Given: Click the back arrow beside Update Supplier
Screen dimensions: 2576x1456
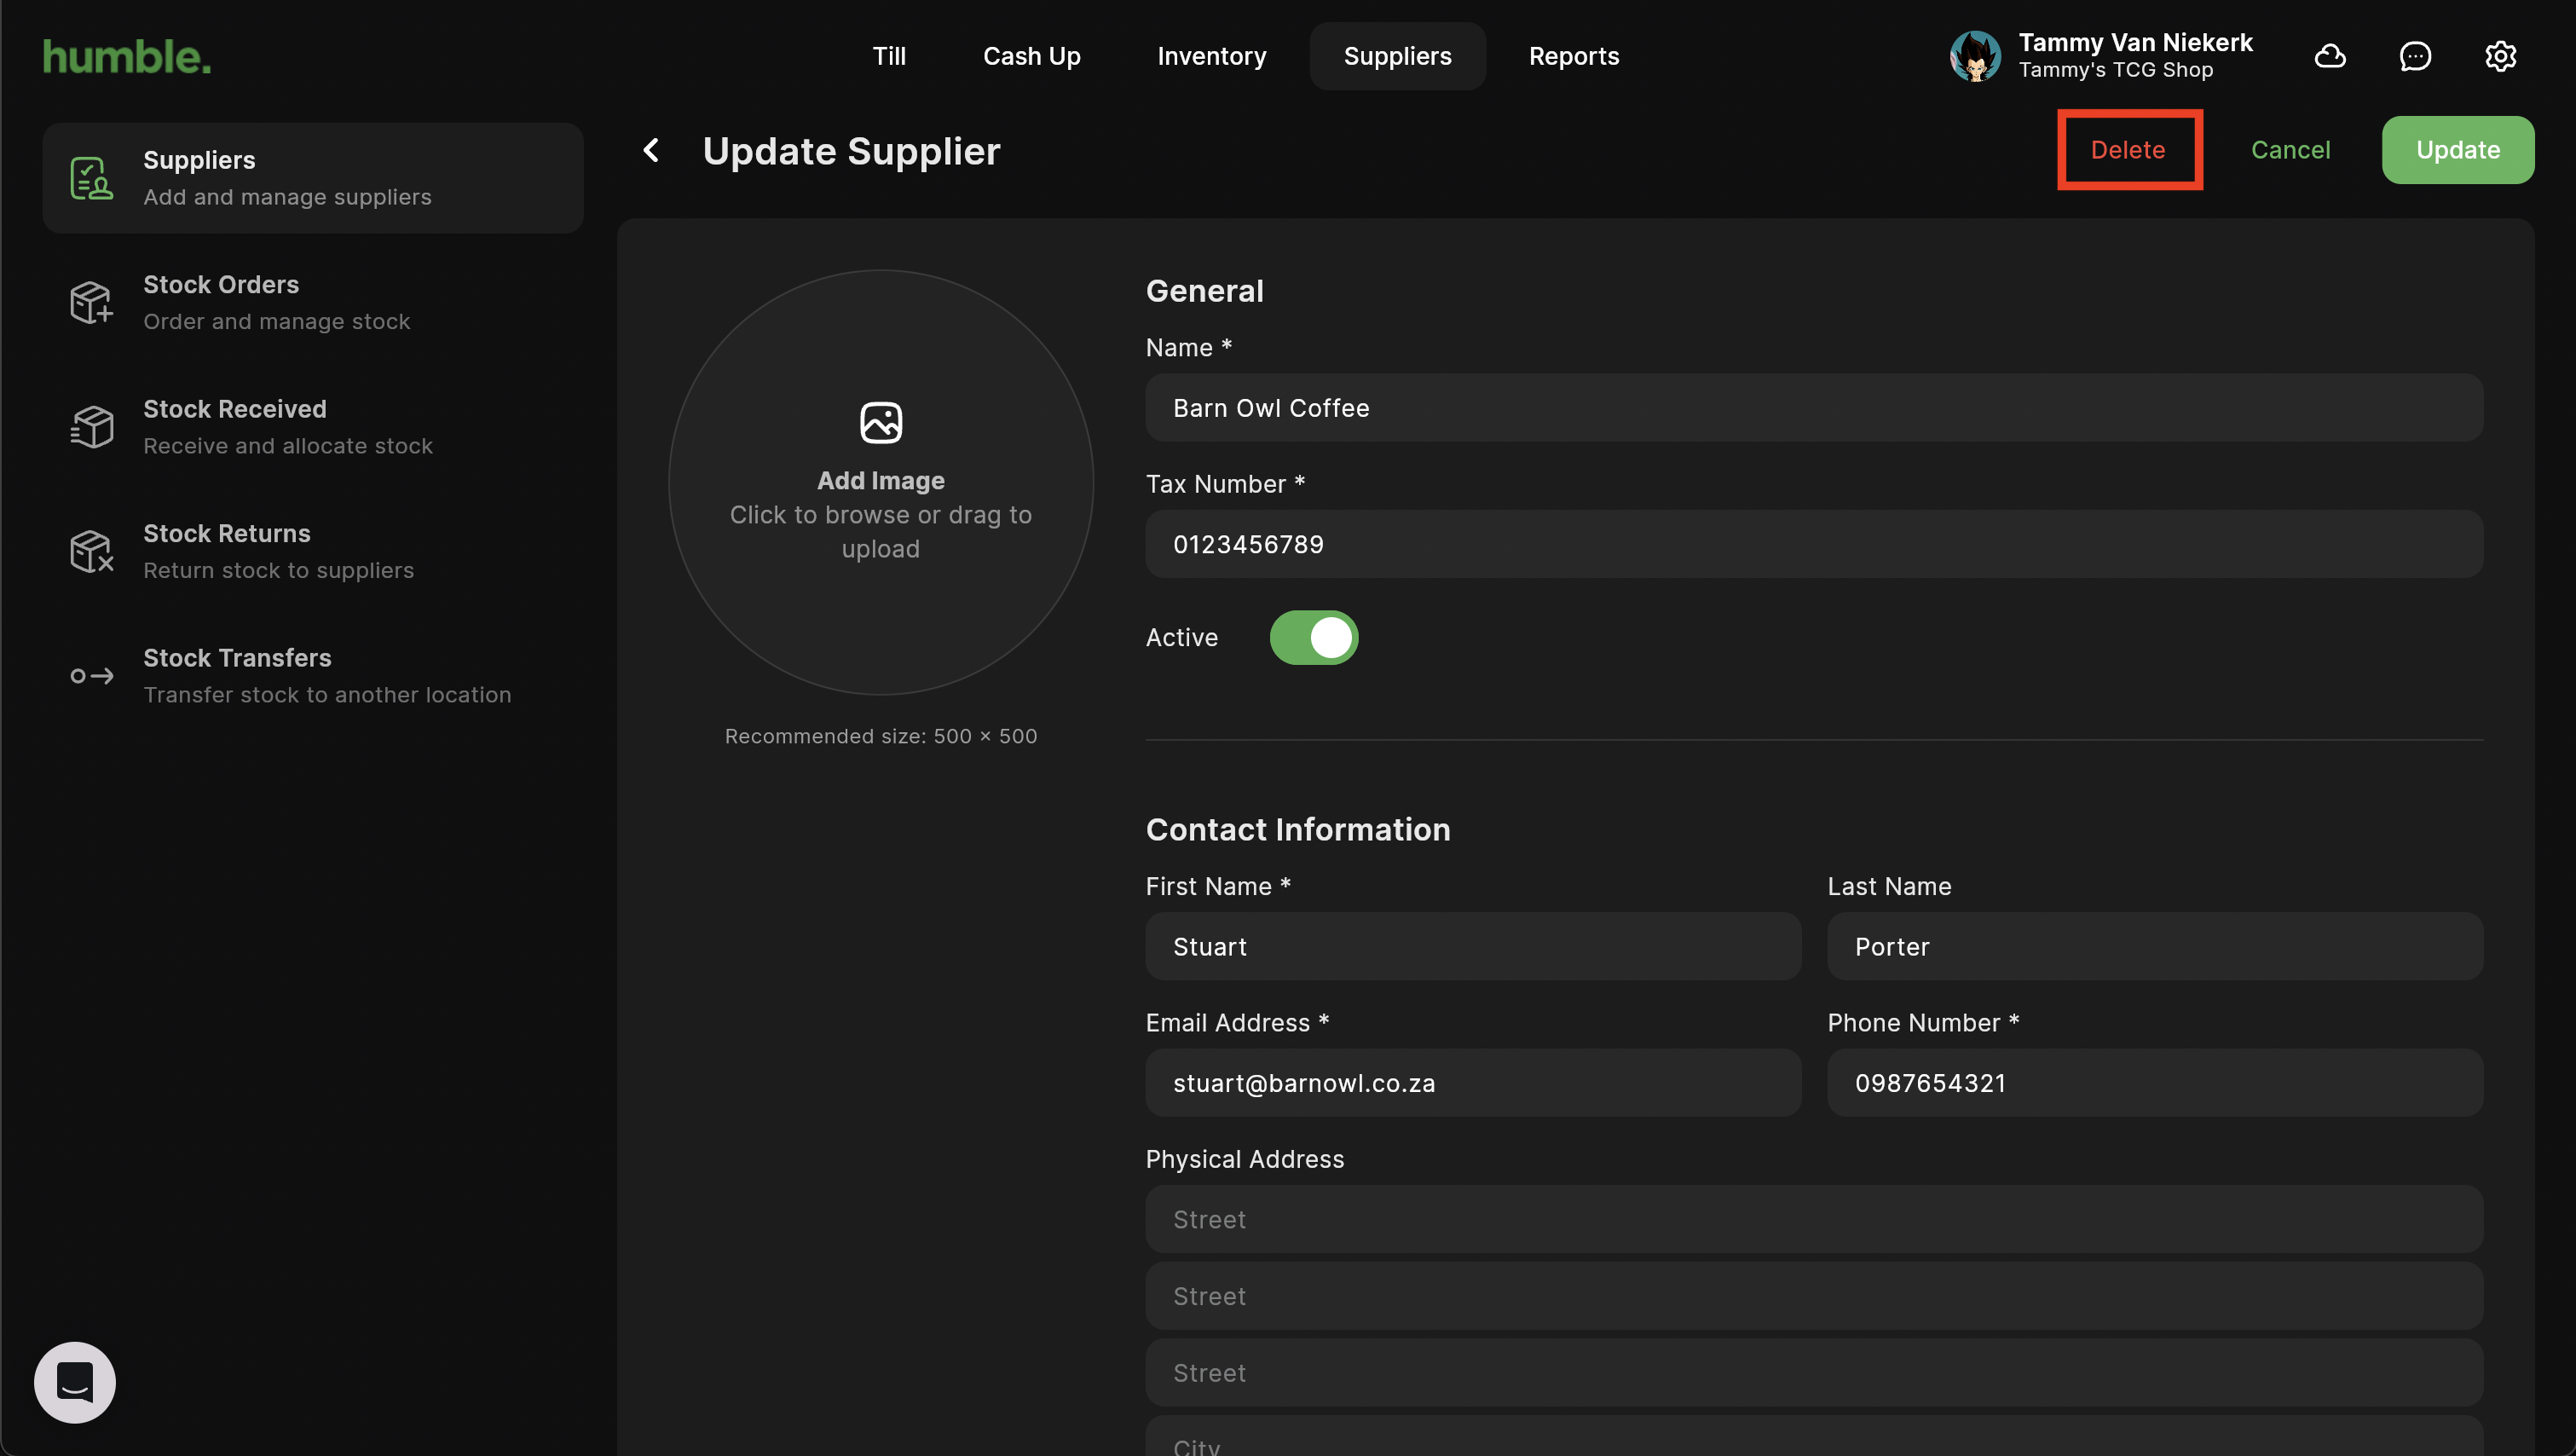Looking at the screenshot, I should click(651, 151).
